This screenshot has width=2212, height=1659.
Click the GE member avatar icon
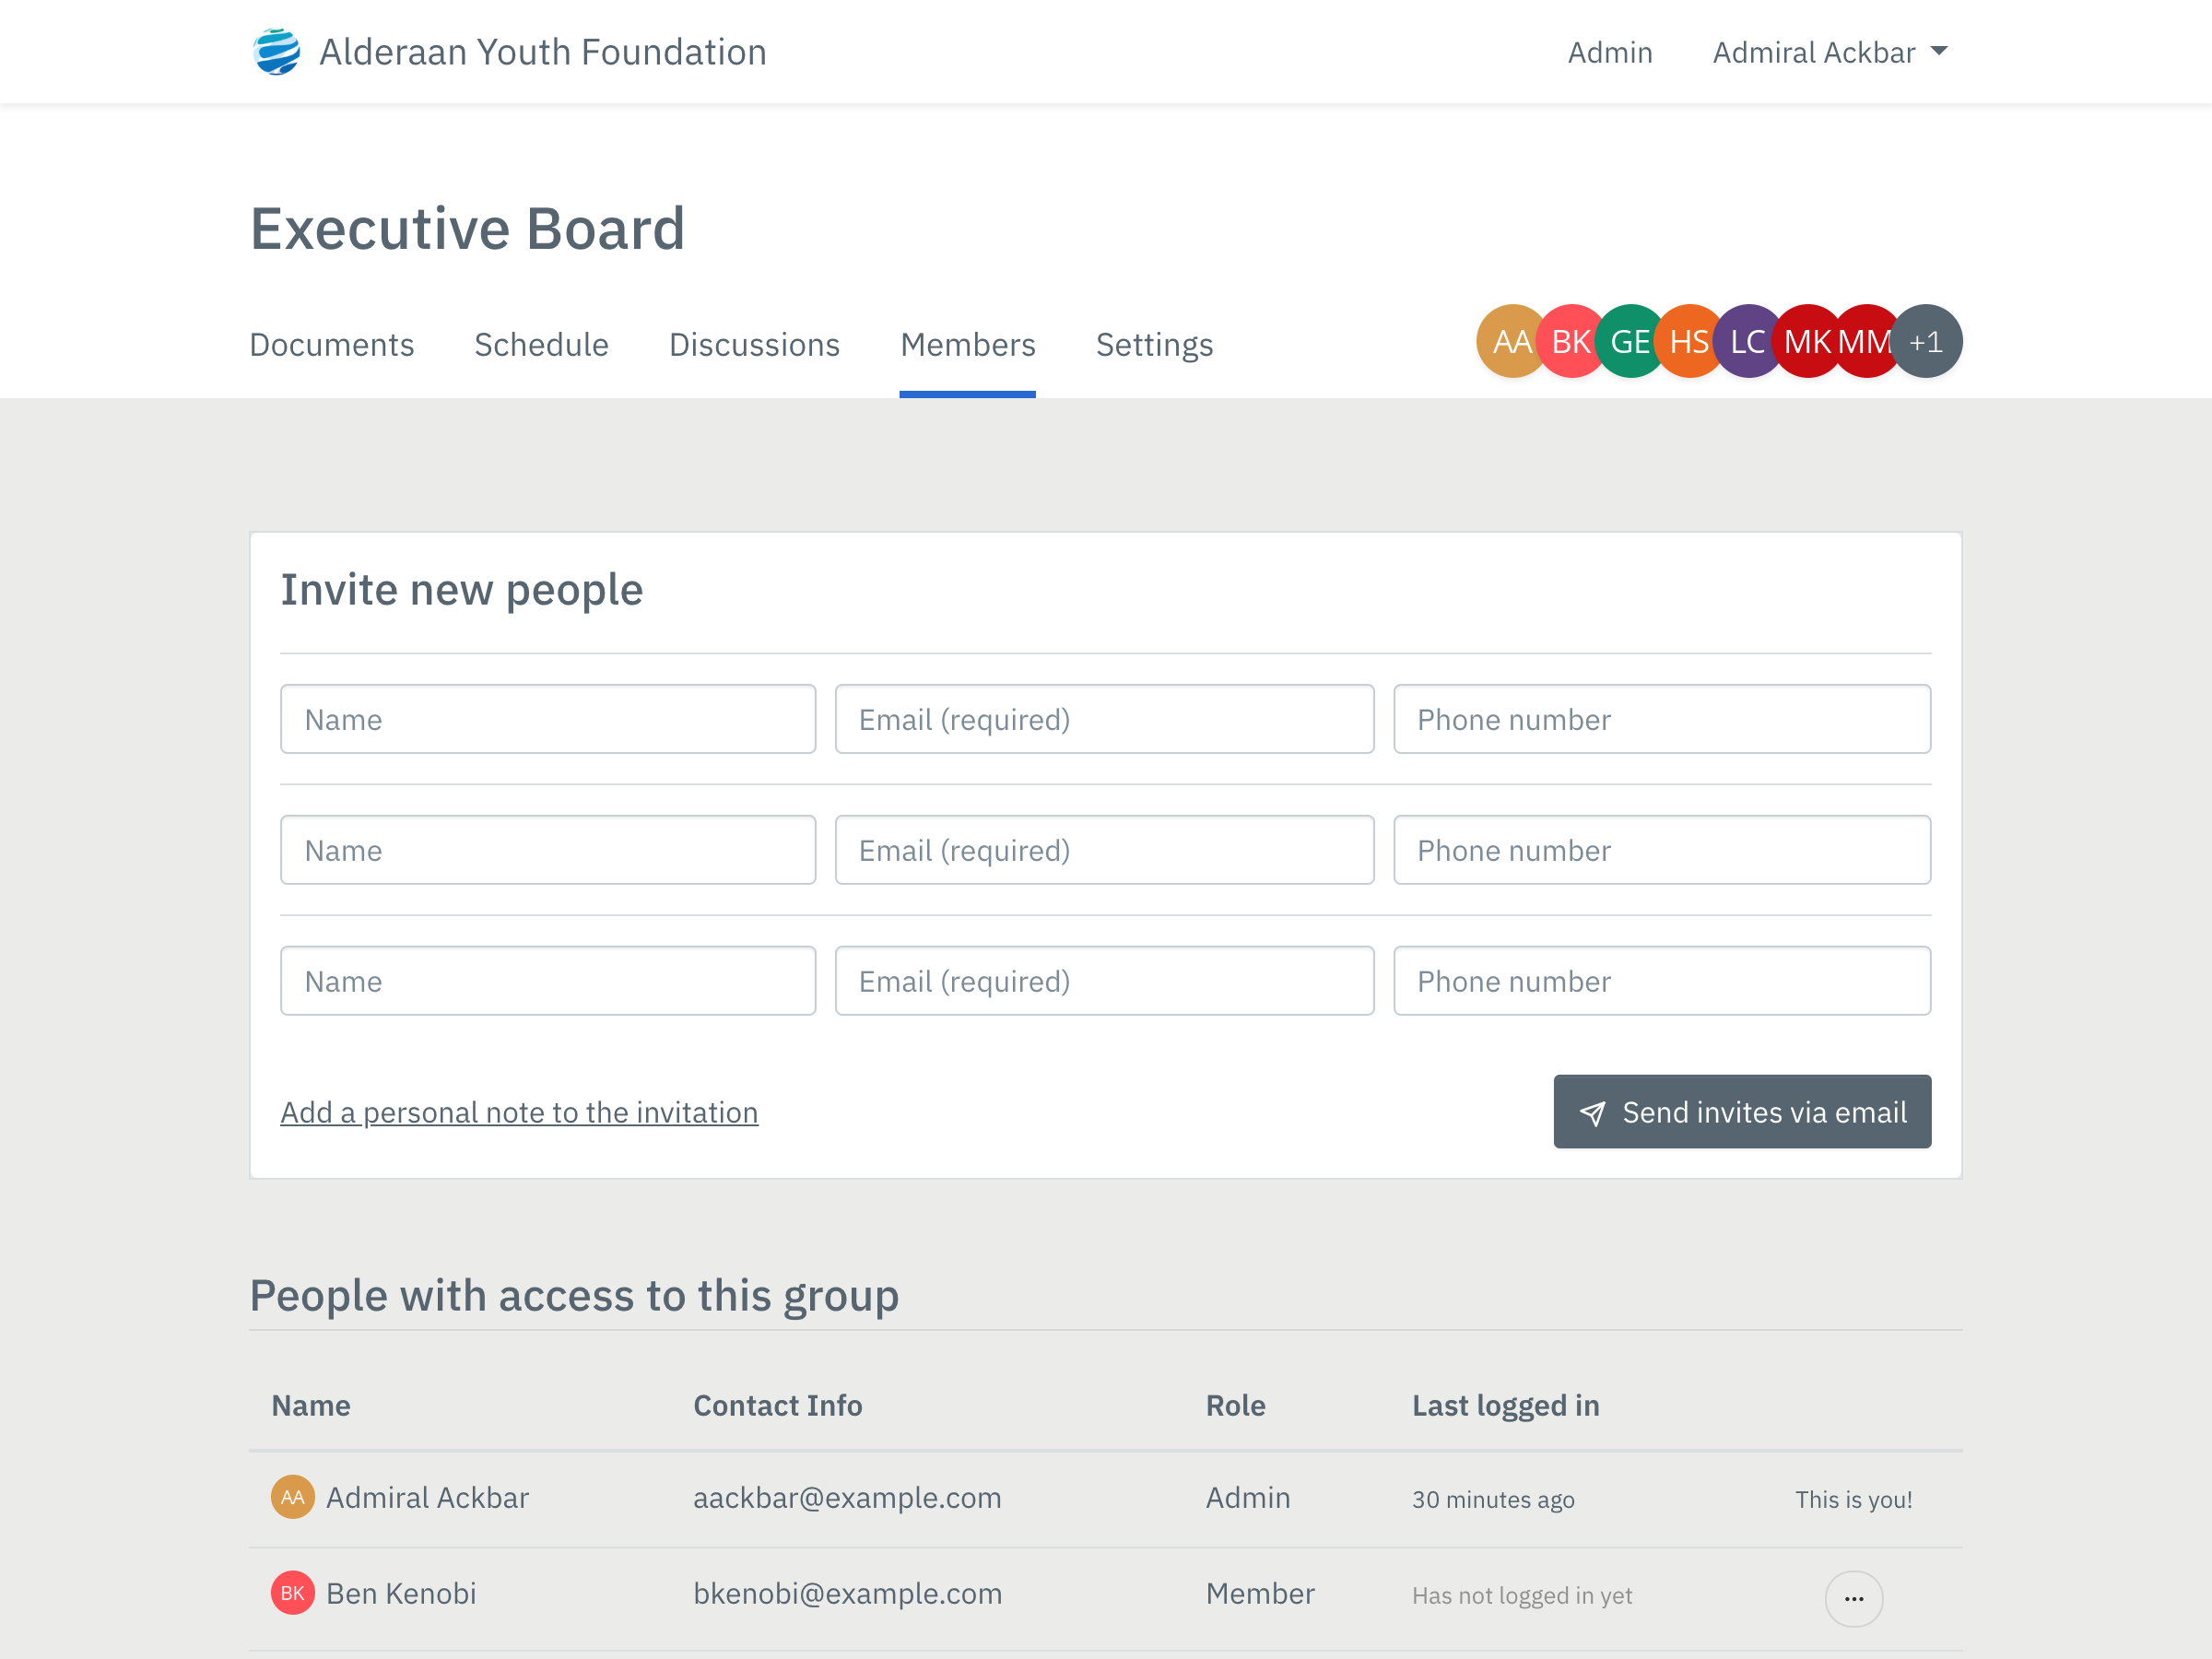click(1627, 340)
